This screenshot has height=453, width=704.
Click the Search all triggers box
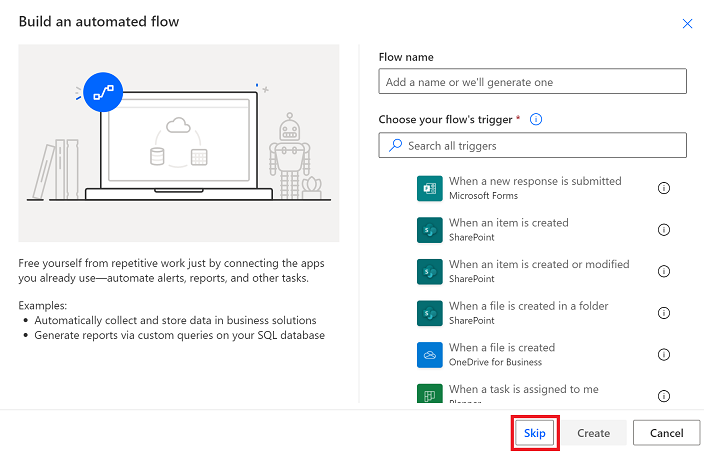(532, 145)
